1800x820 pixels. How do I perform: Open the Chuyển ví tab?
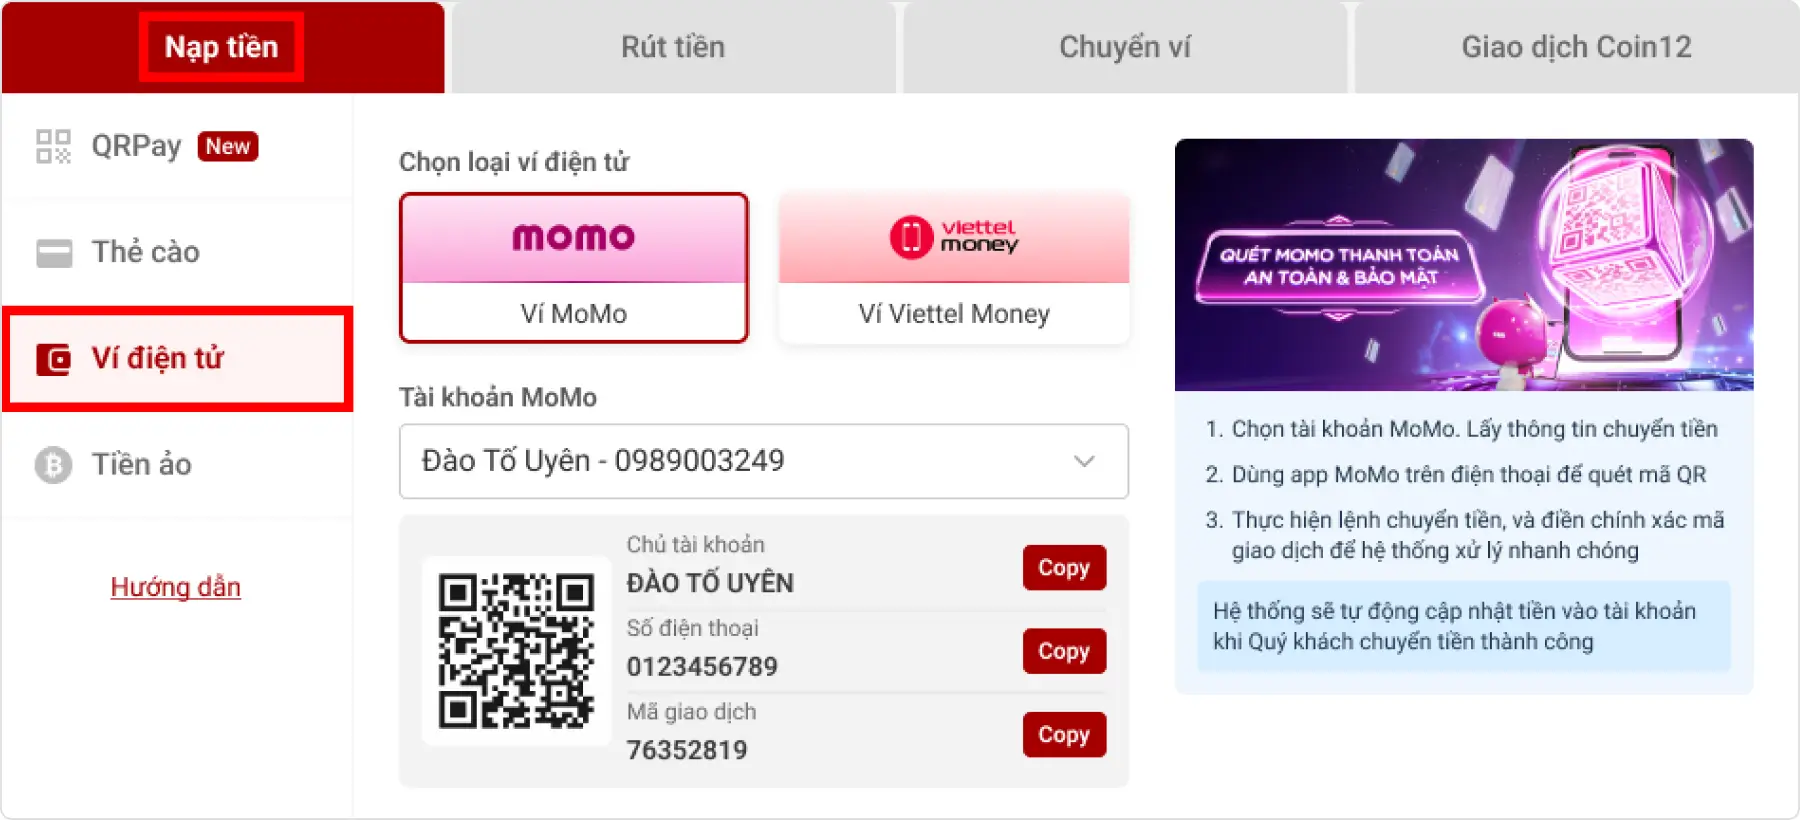coord(1125,47)
